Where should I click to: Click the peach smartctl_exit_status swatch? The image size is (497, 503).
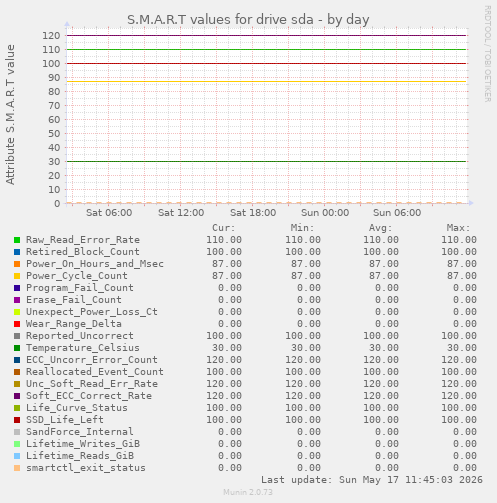tap(17, 468)
